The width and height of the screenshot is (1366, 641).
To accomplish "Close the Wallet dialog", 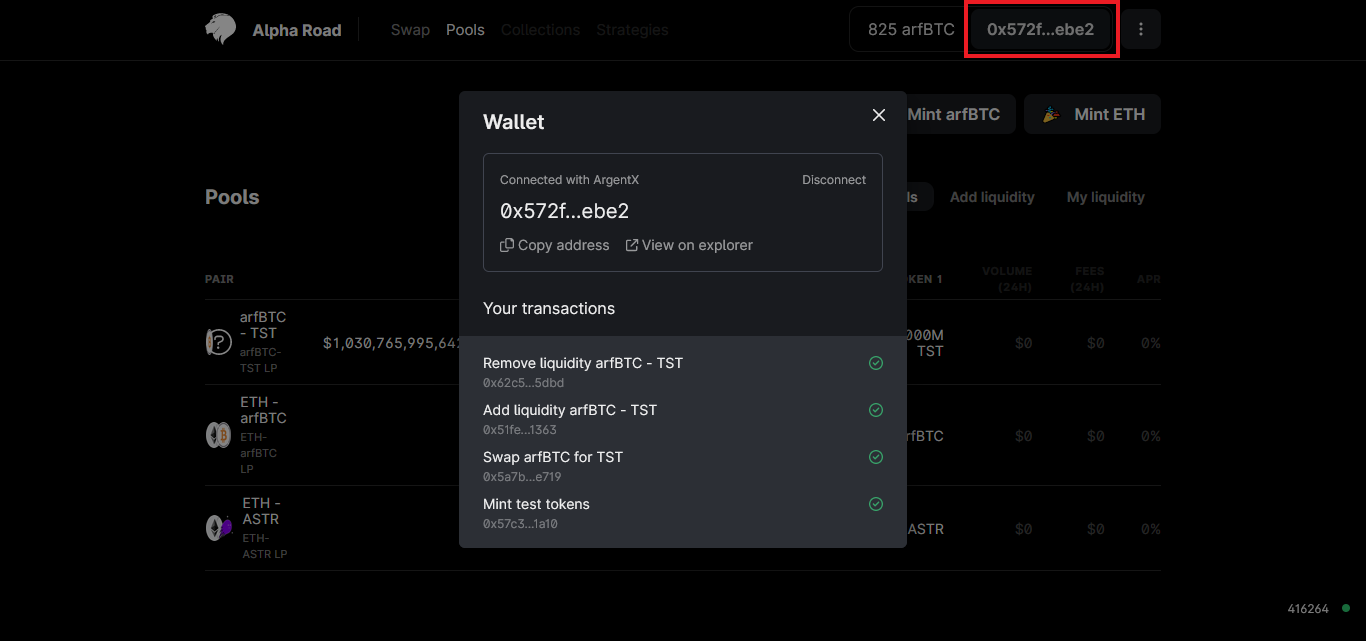I will (x=879, y=115).
